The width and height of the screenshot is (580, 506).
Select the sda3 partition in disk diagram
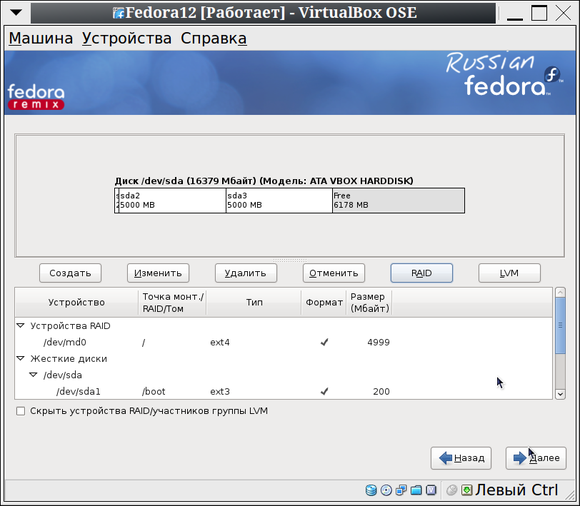[279, 200]
